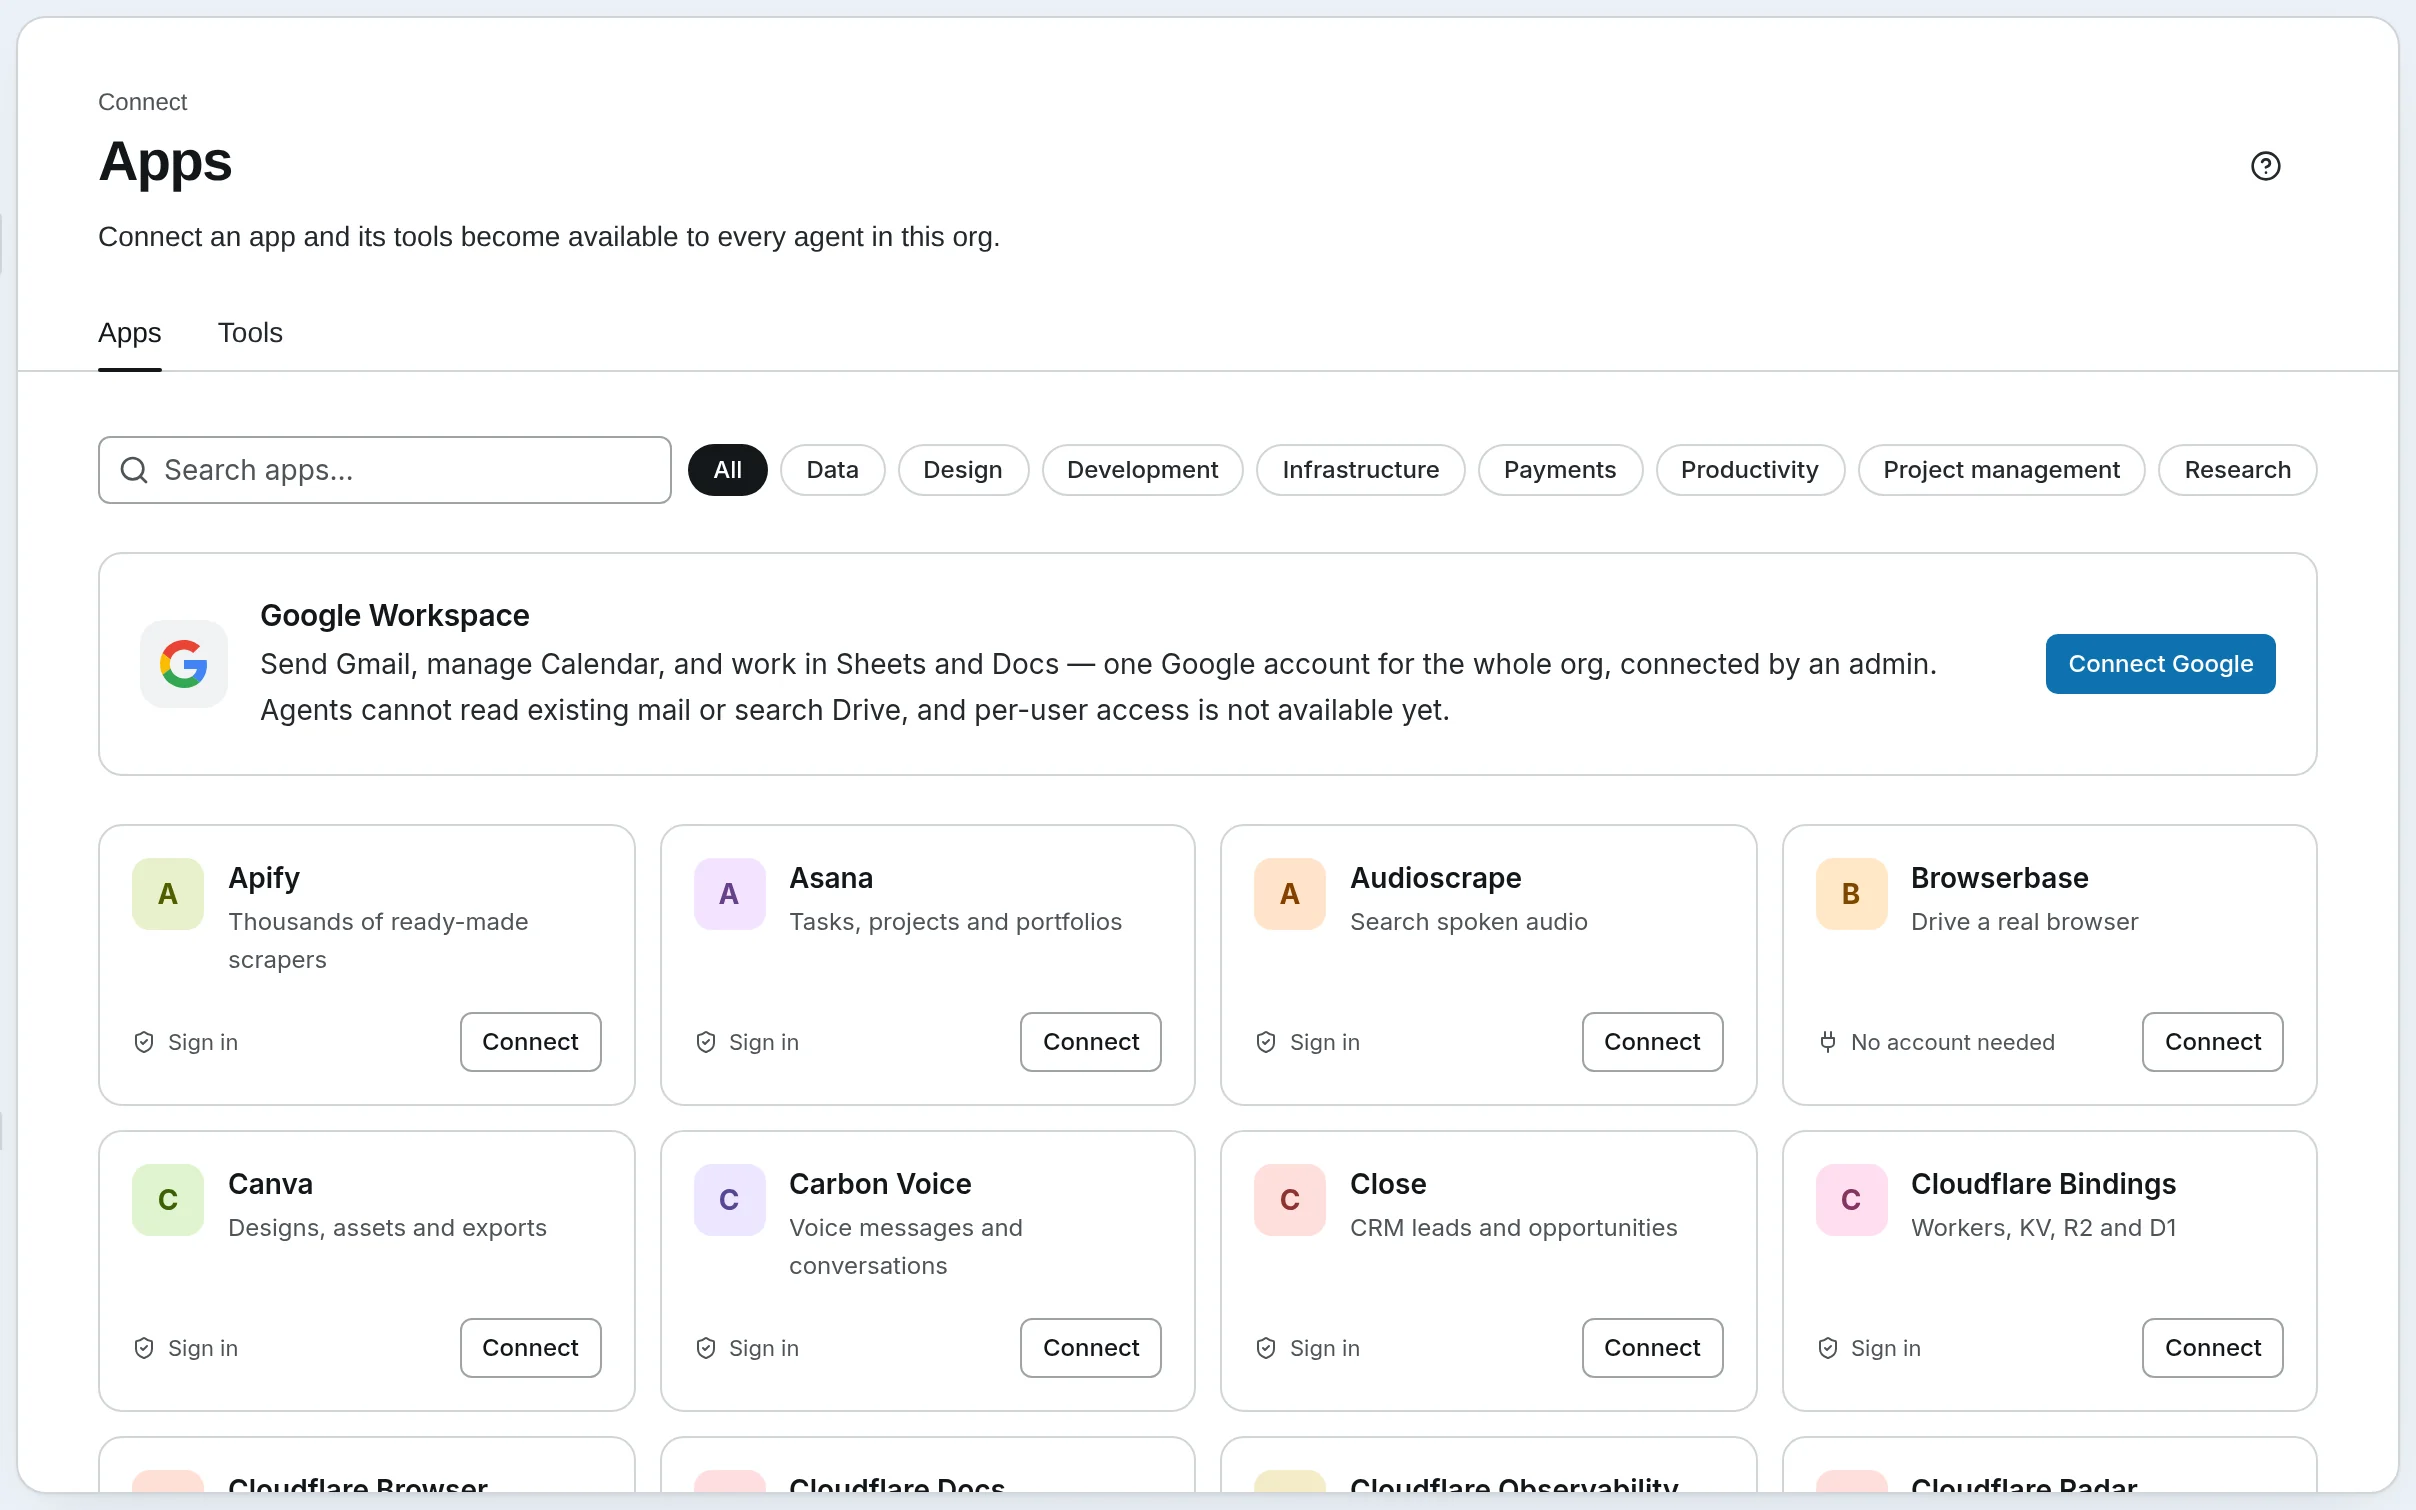Click the Audioscrape card title
This screenshot has width=2416, height=1510.
[1436, 878]
